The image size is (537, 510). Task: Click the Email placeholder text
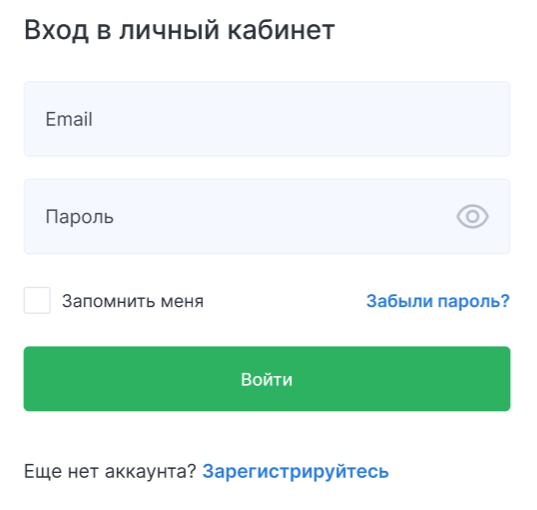click(x=69, y=119)
